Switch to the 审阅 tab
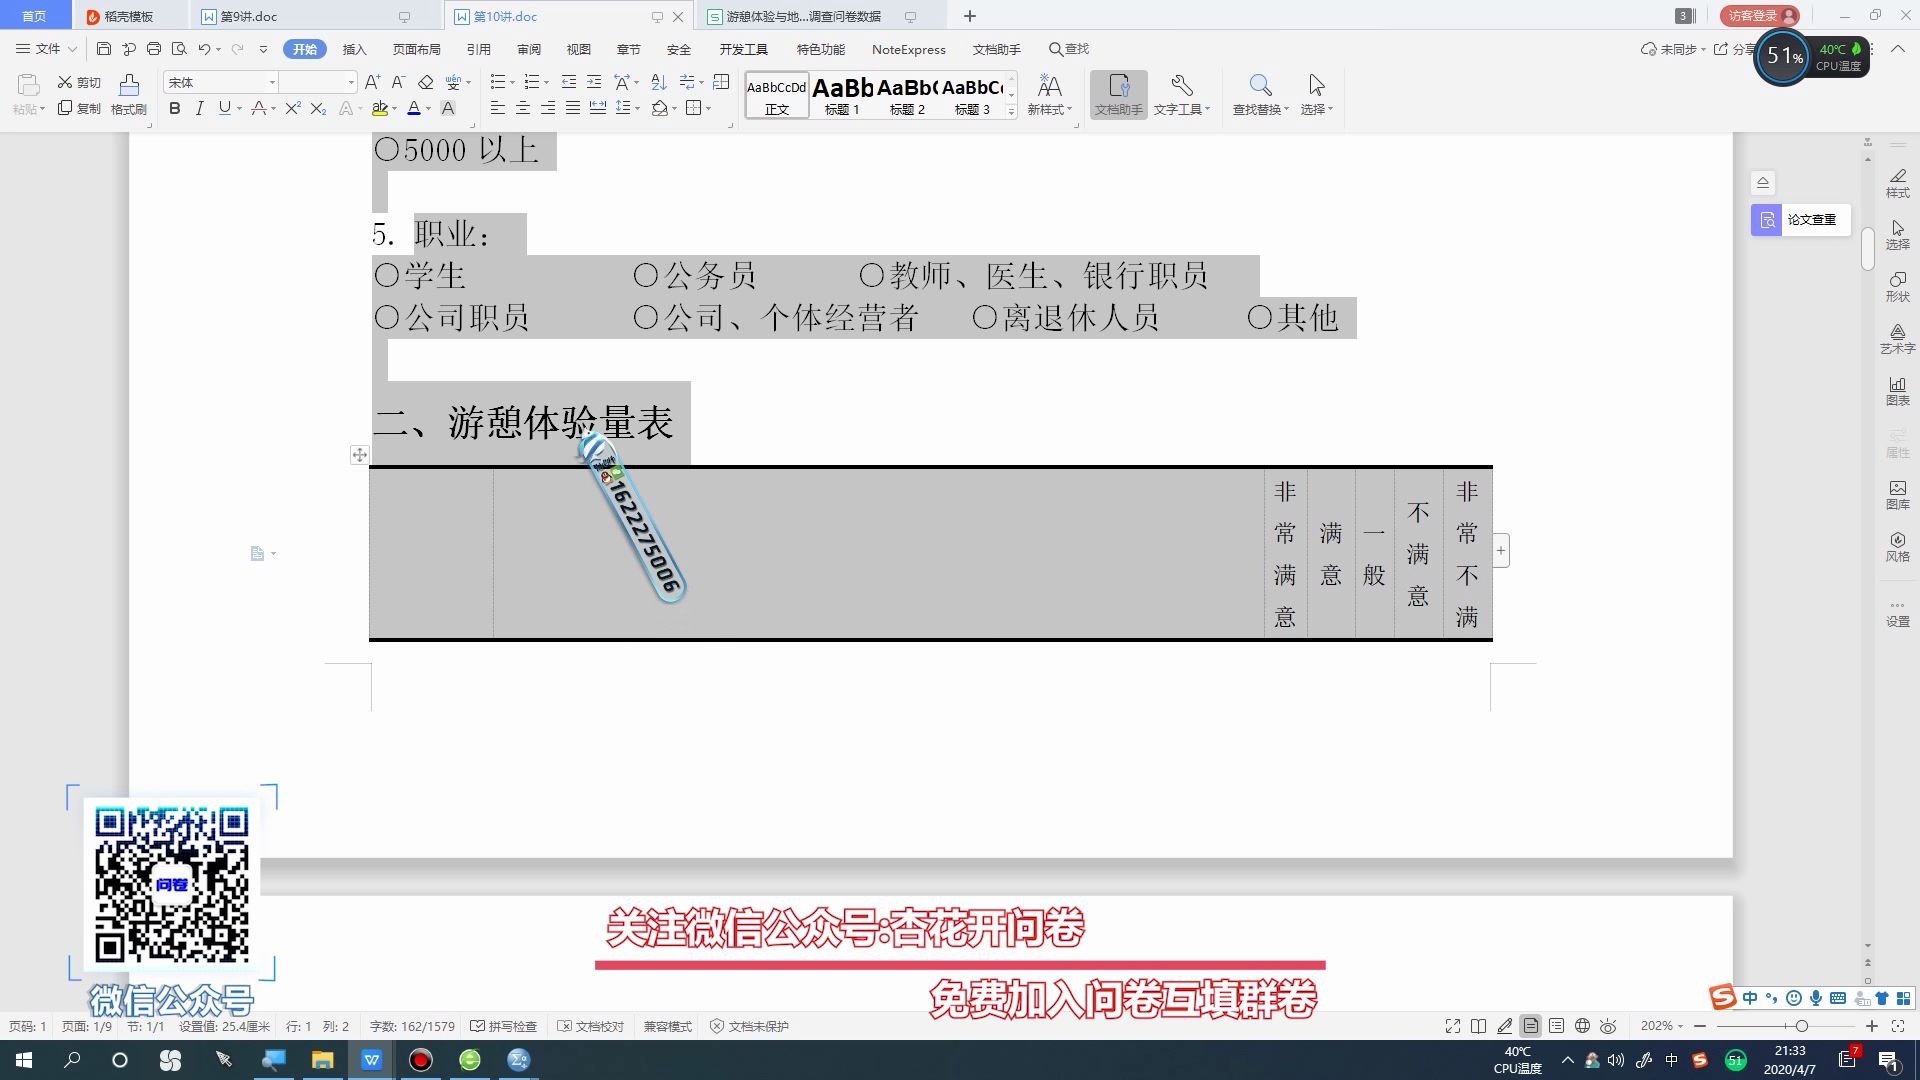This screenshot has width=1920, height=1080. (528, 49)
